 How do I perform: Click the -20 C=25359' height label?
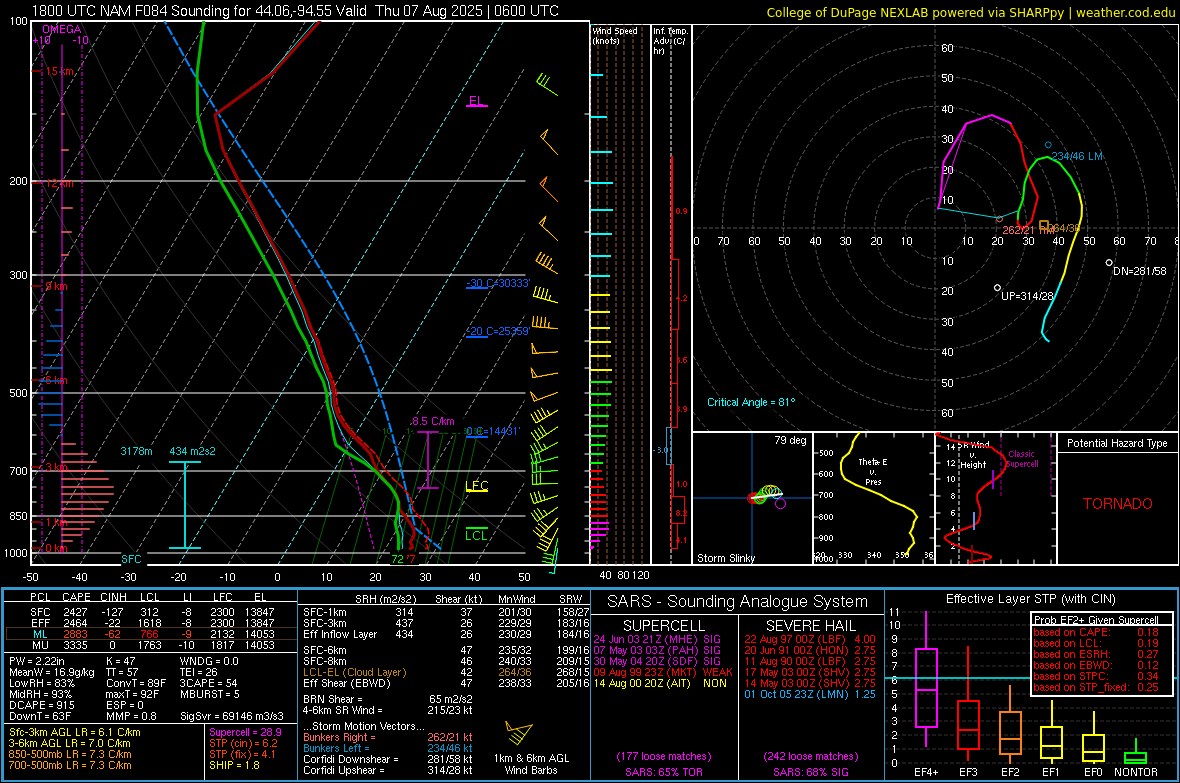498,331
